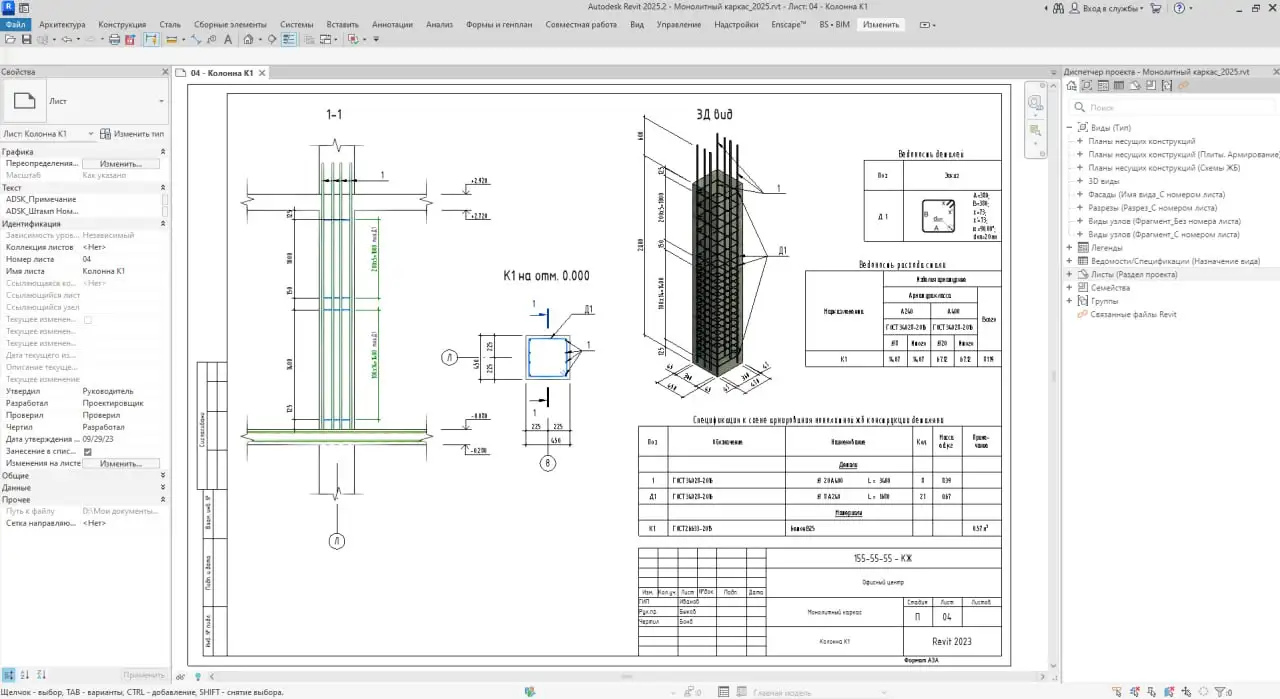Click the Open file icon in quick access toolbar
Image resolution: width=1280 pixels, height=699 pixels.
[x=10, y=40]
